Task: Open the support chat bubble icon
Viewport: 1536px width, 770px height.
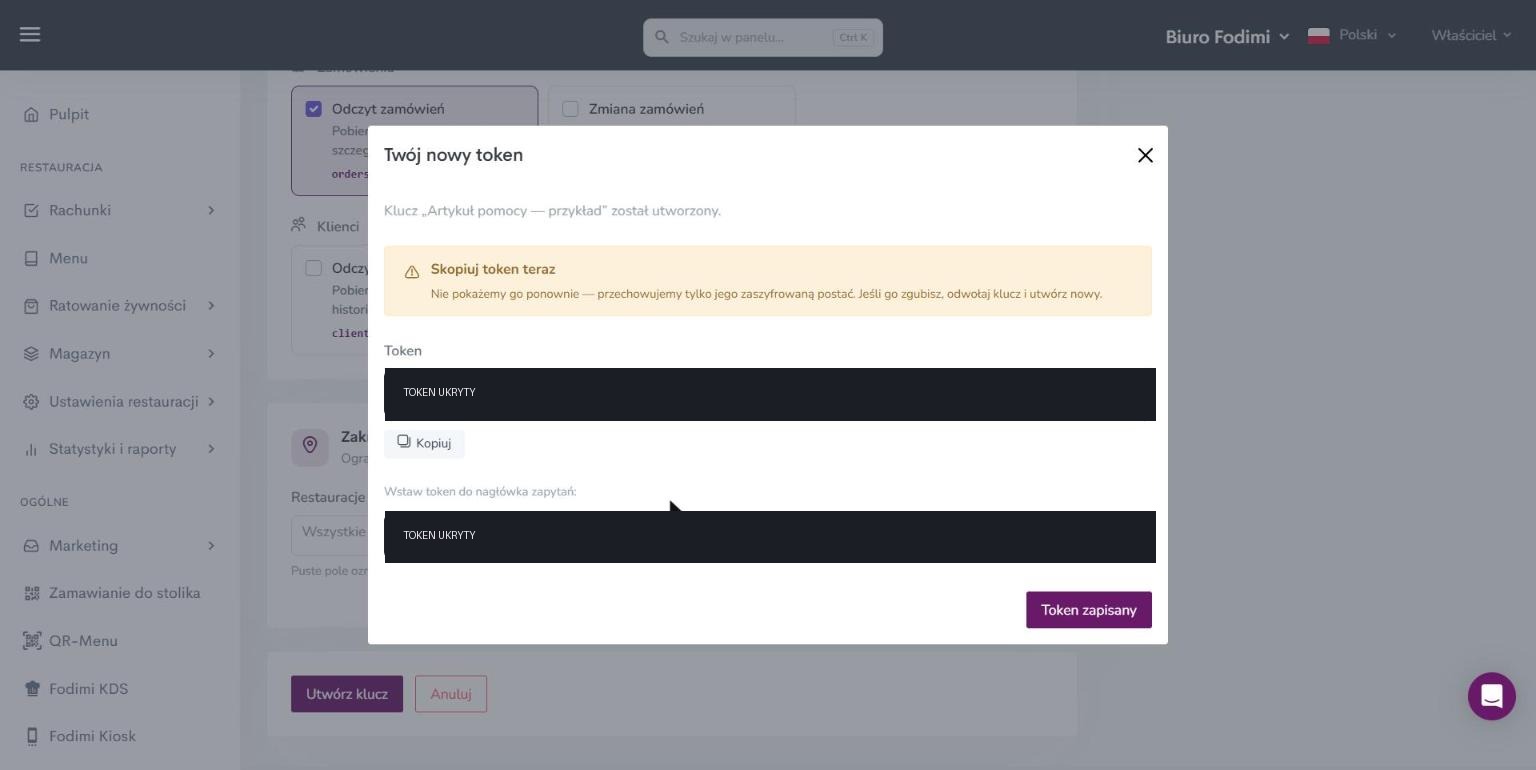Action: [1491, 696]
